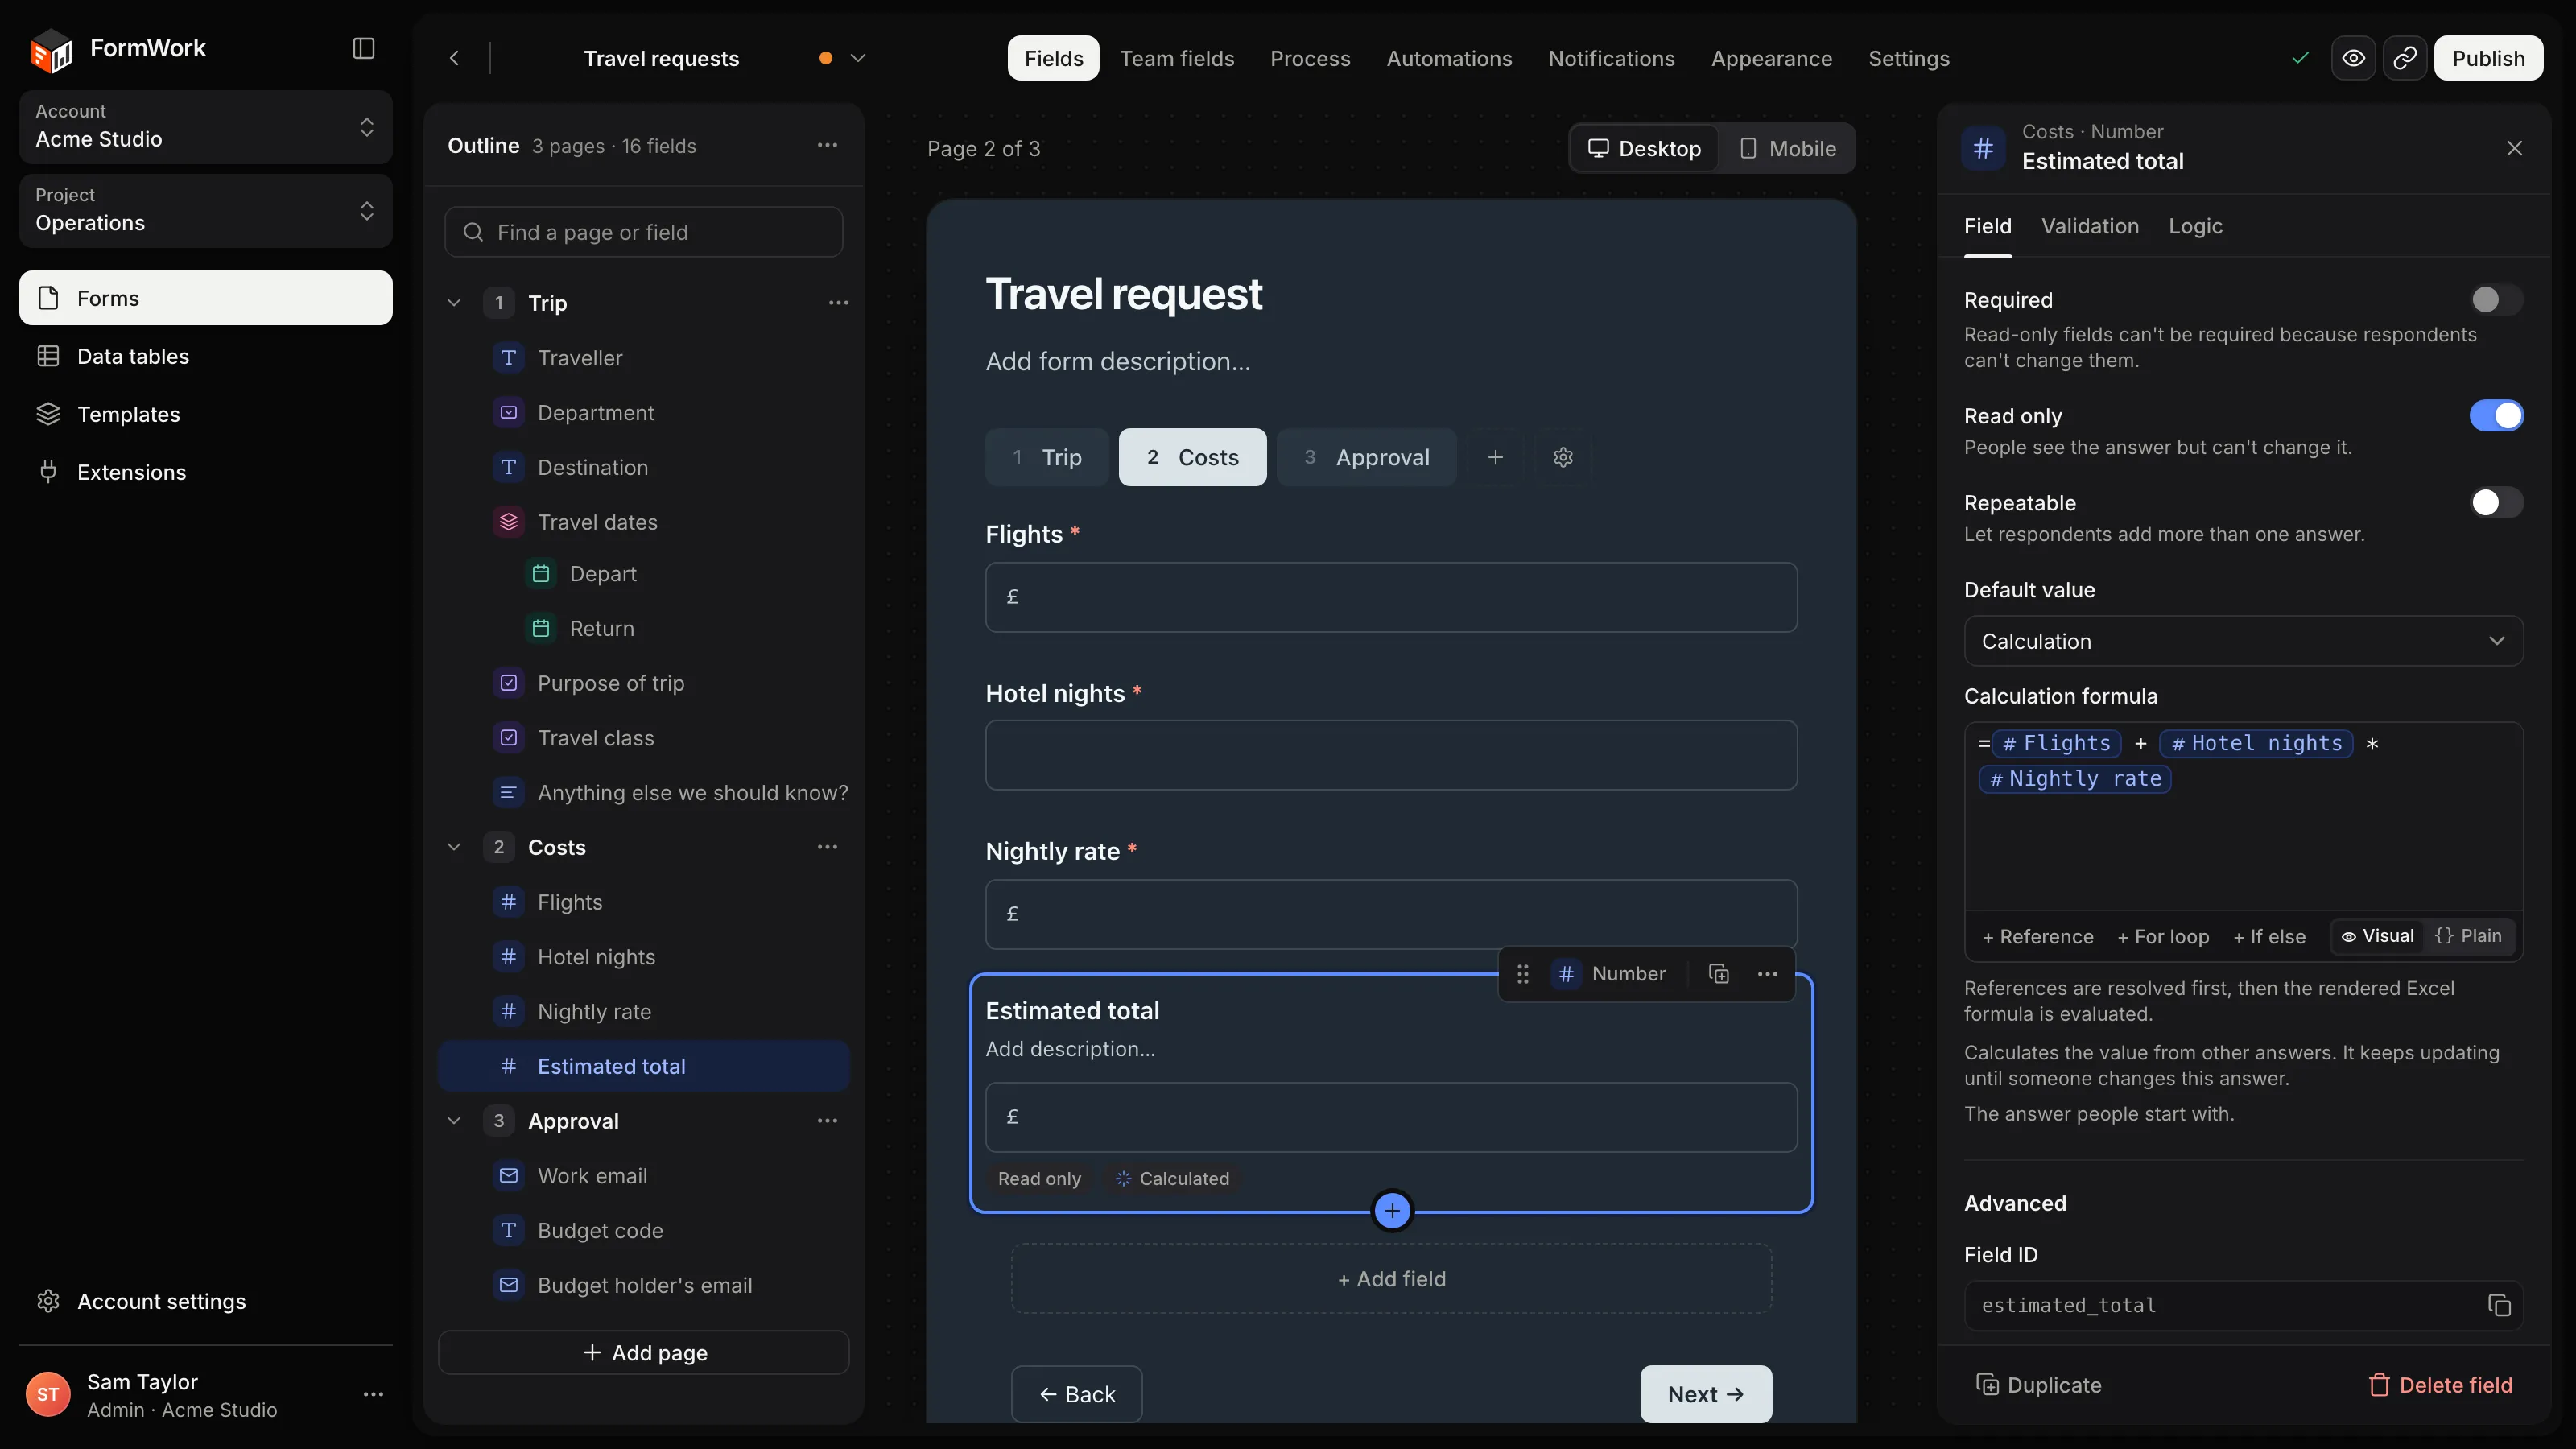Open Approval page more options in outline

point(827,1121)
